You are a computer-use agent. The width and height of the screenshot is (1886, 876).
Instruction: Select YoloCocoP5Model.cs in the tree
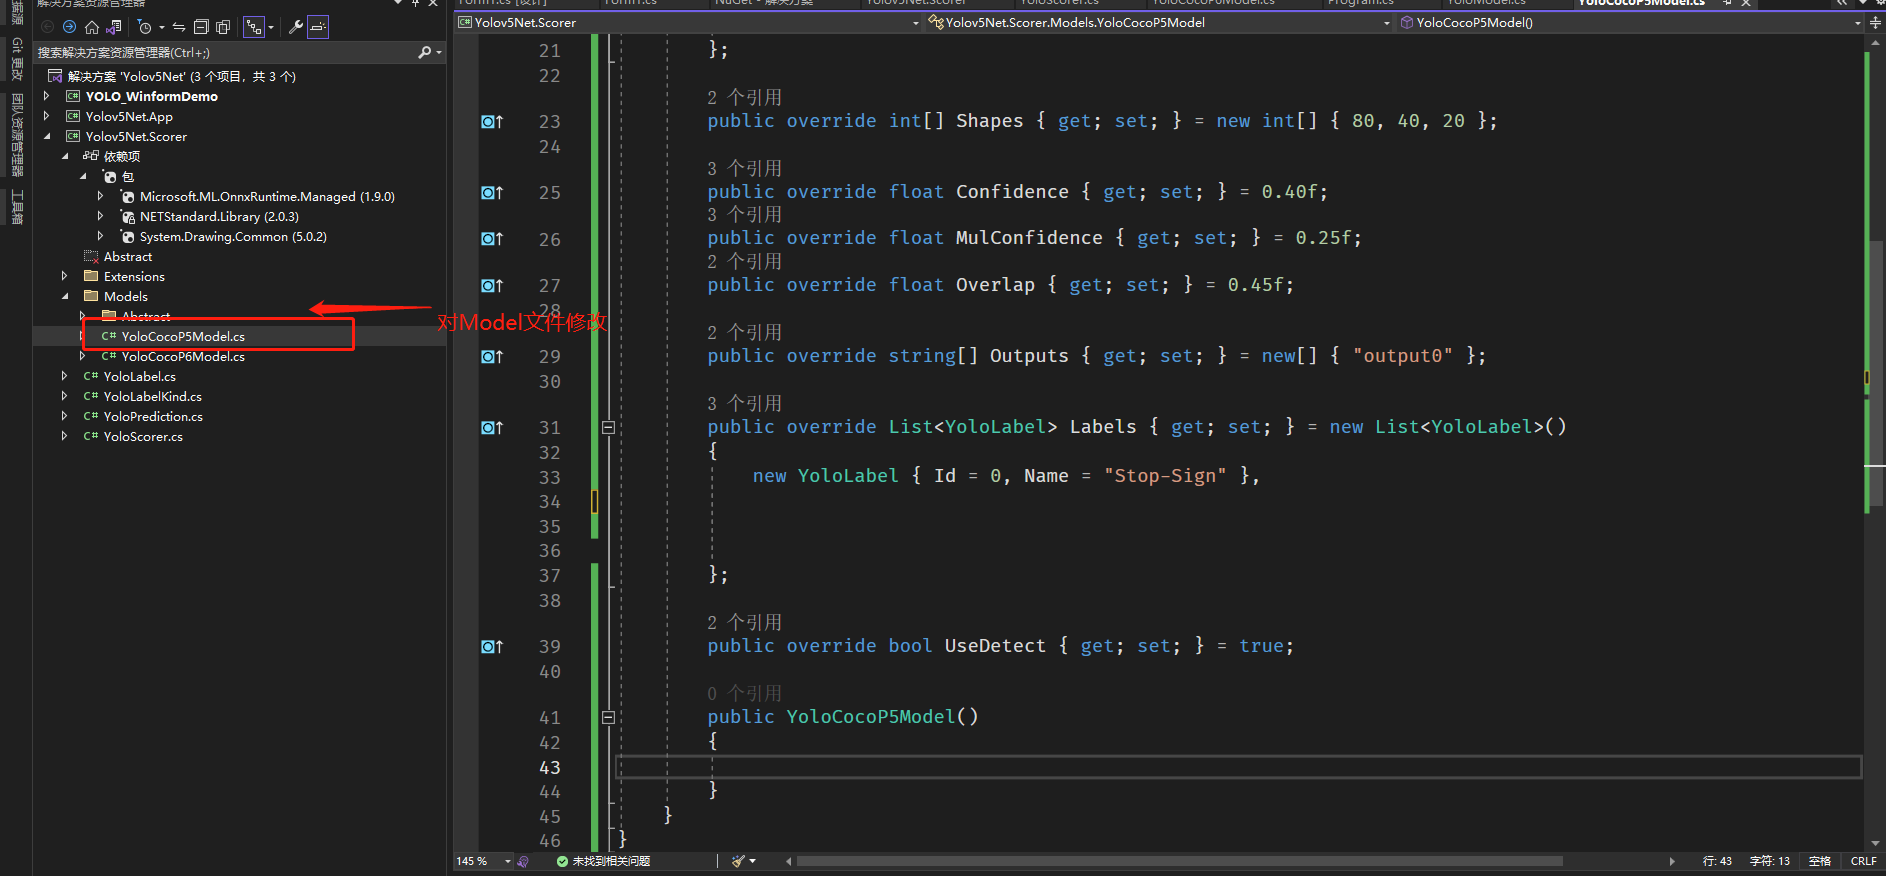(183, 336)
